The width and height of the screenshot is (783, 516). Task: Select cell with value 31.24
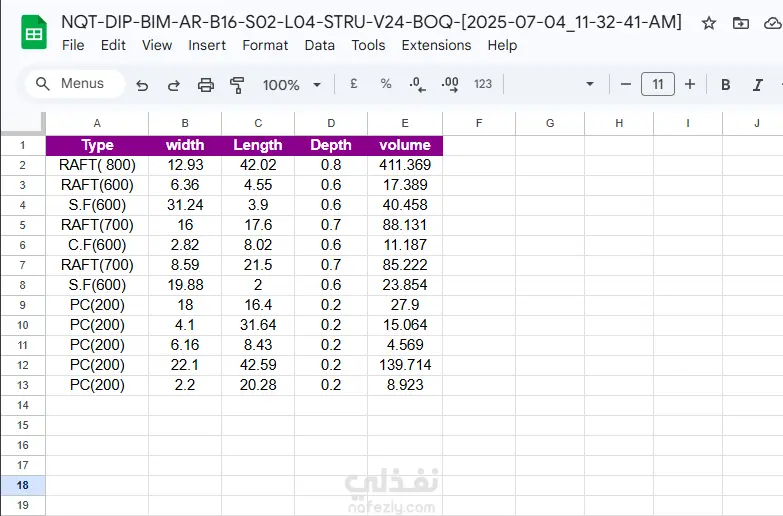coord(185,205)
